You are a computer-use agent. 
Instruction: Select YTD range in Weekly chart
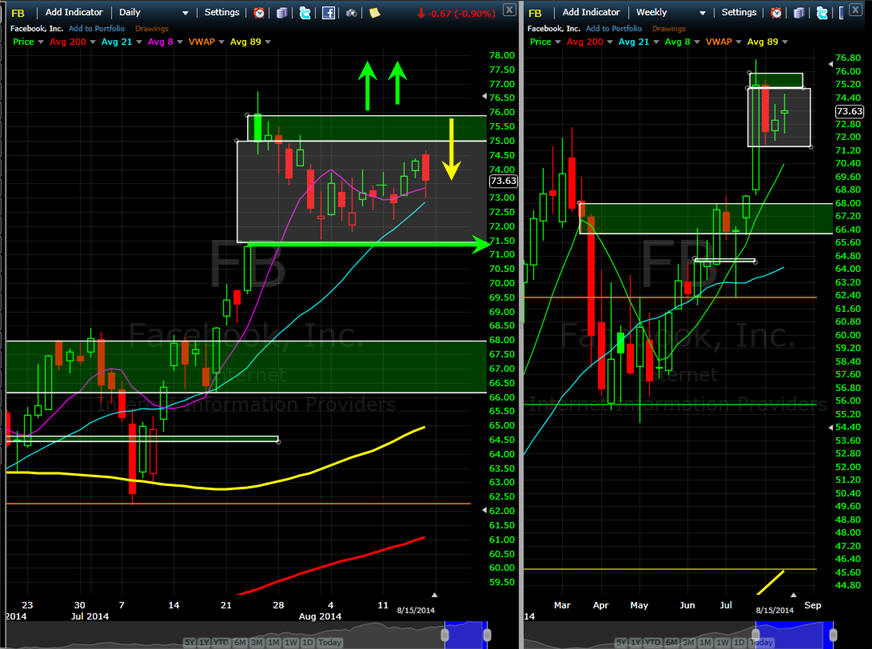(653, 642)
